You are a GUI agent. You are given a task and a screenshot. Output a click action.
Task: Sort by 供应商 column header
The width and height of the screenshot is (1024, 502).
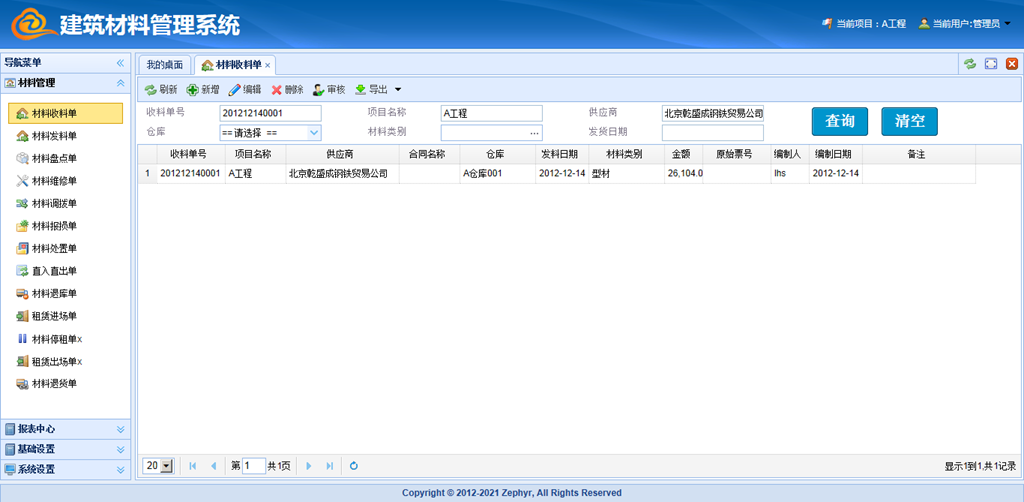340,155
